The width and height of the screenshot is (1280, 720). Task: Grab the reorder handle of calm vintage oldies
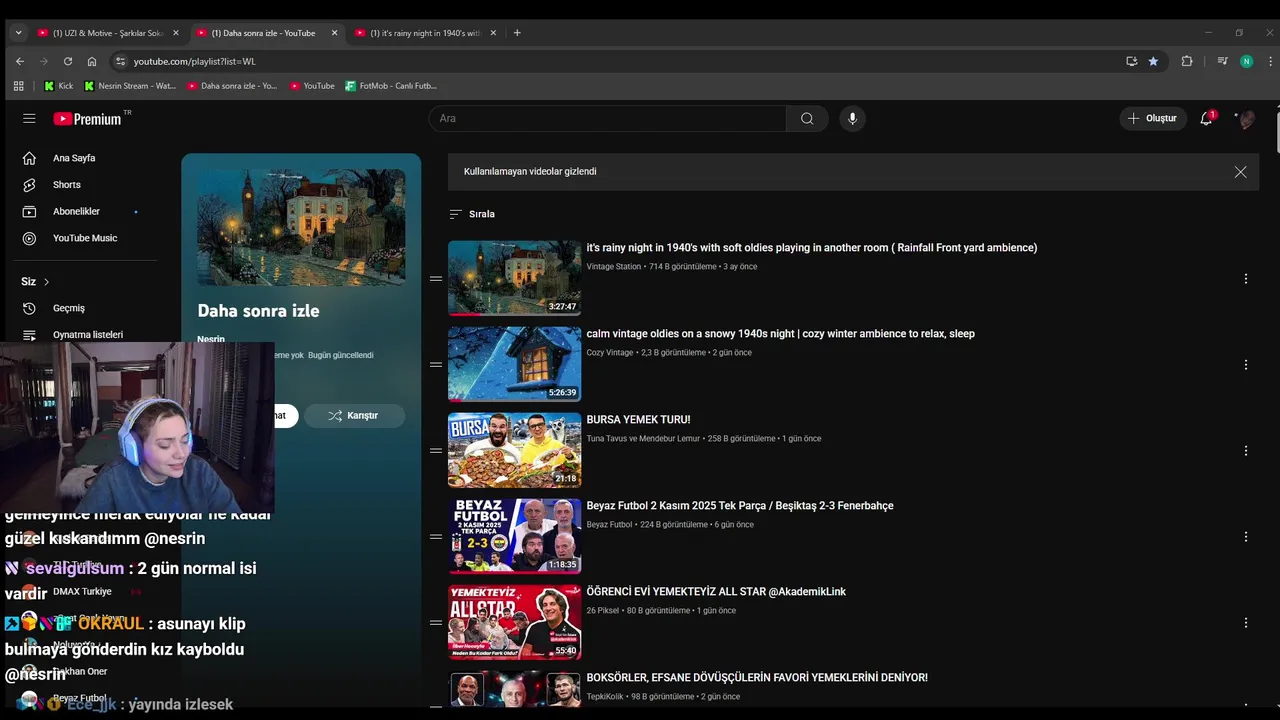click(x=436, y=365)
